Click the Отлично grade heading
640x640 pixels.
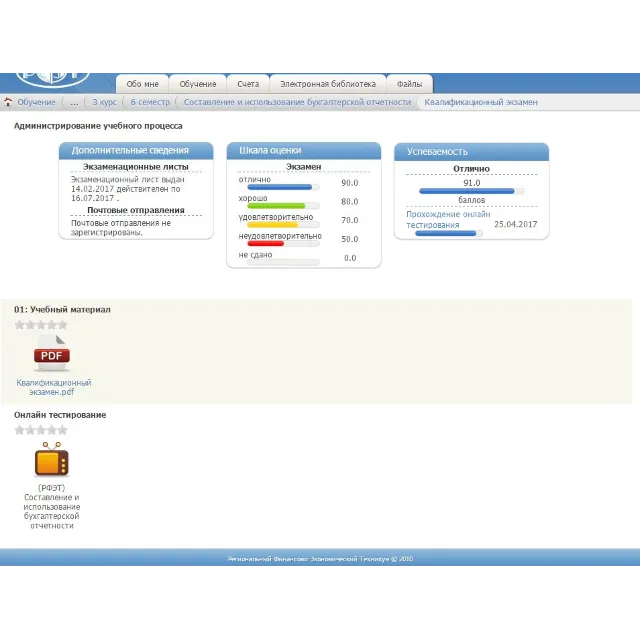tap(471, 169)
